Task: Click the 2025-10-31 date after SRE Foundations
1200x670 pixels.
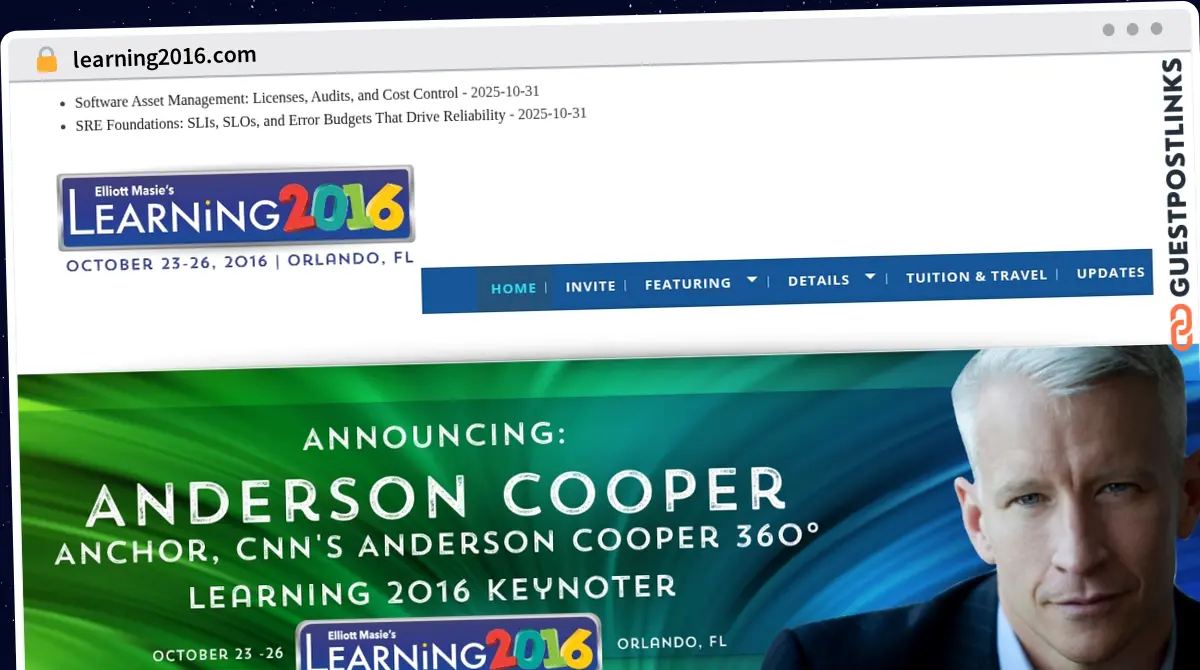Action: click(x=552, y=114)
